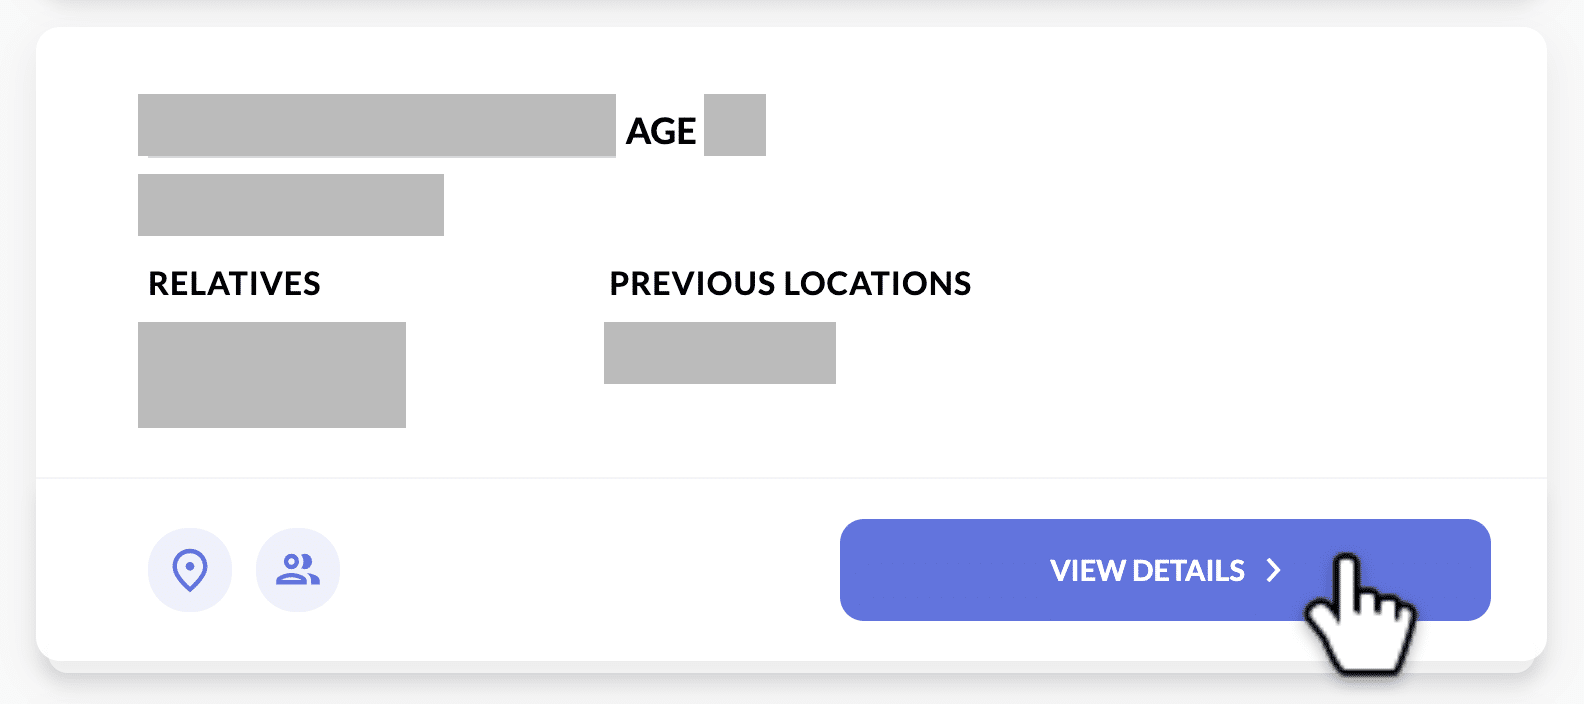Select the redacted relatives list block
This screenshot has width=1584, height=704.
pos(272,375)
